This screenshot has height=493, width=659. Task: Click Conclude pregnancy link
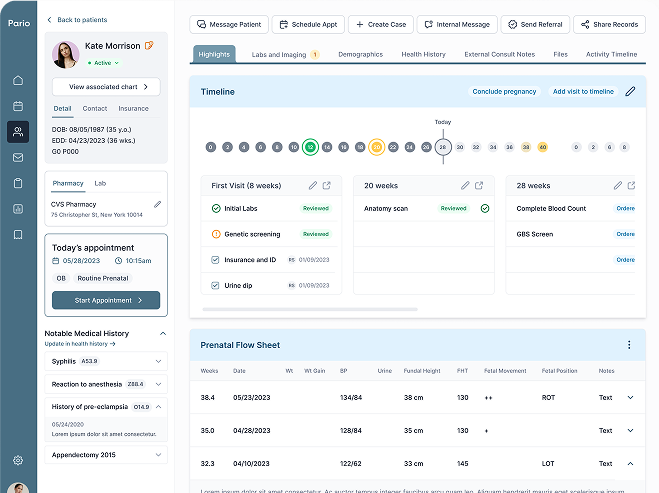[504, 91]
